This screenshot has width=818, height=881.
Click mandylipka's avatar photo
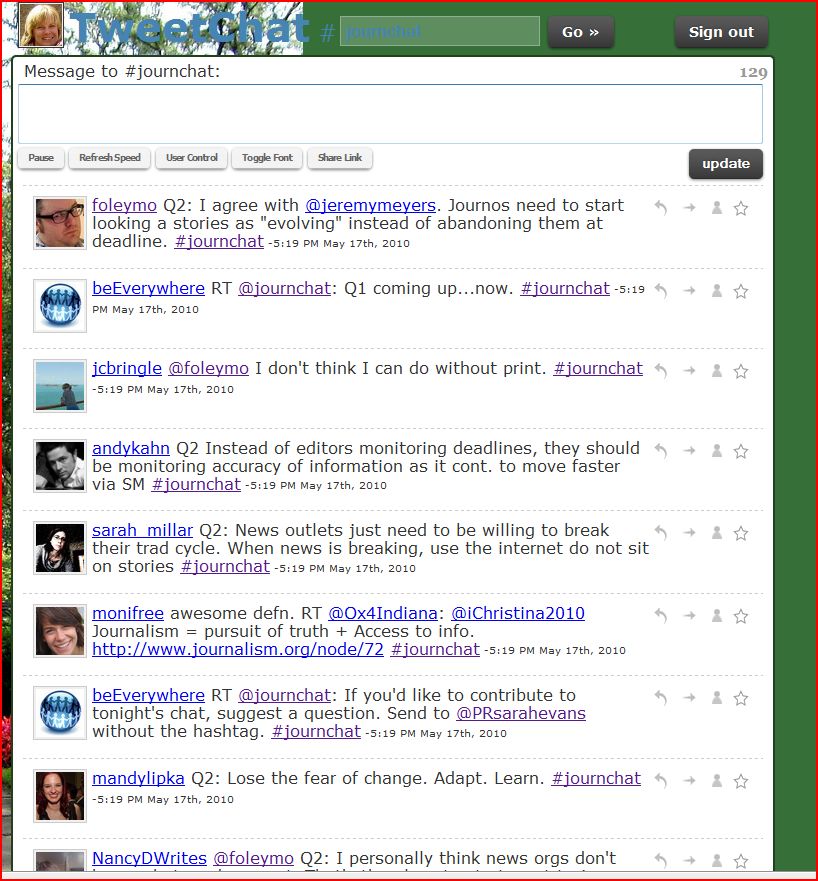pyautogui.click(x=60, y=796)
